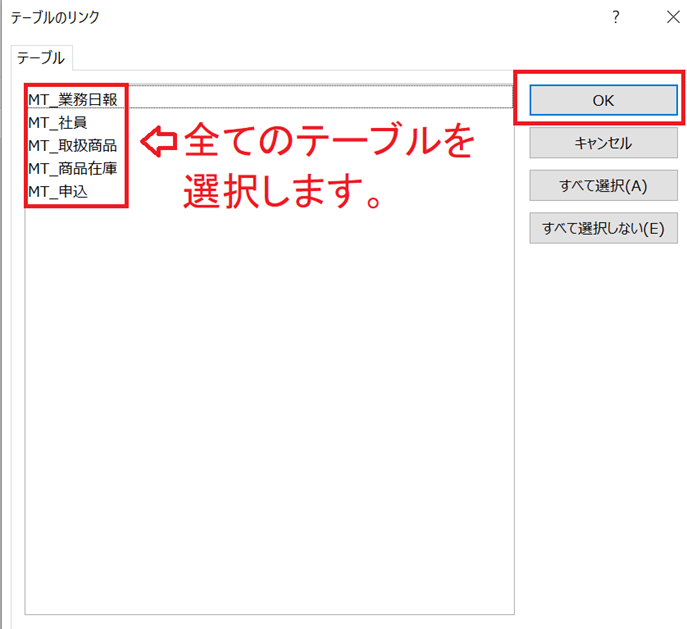Select the MT_申込 list item
Image resolution: width=687 pixels, height=629 pixels.
point(58,191)
